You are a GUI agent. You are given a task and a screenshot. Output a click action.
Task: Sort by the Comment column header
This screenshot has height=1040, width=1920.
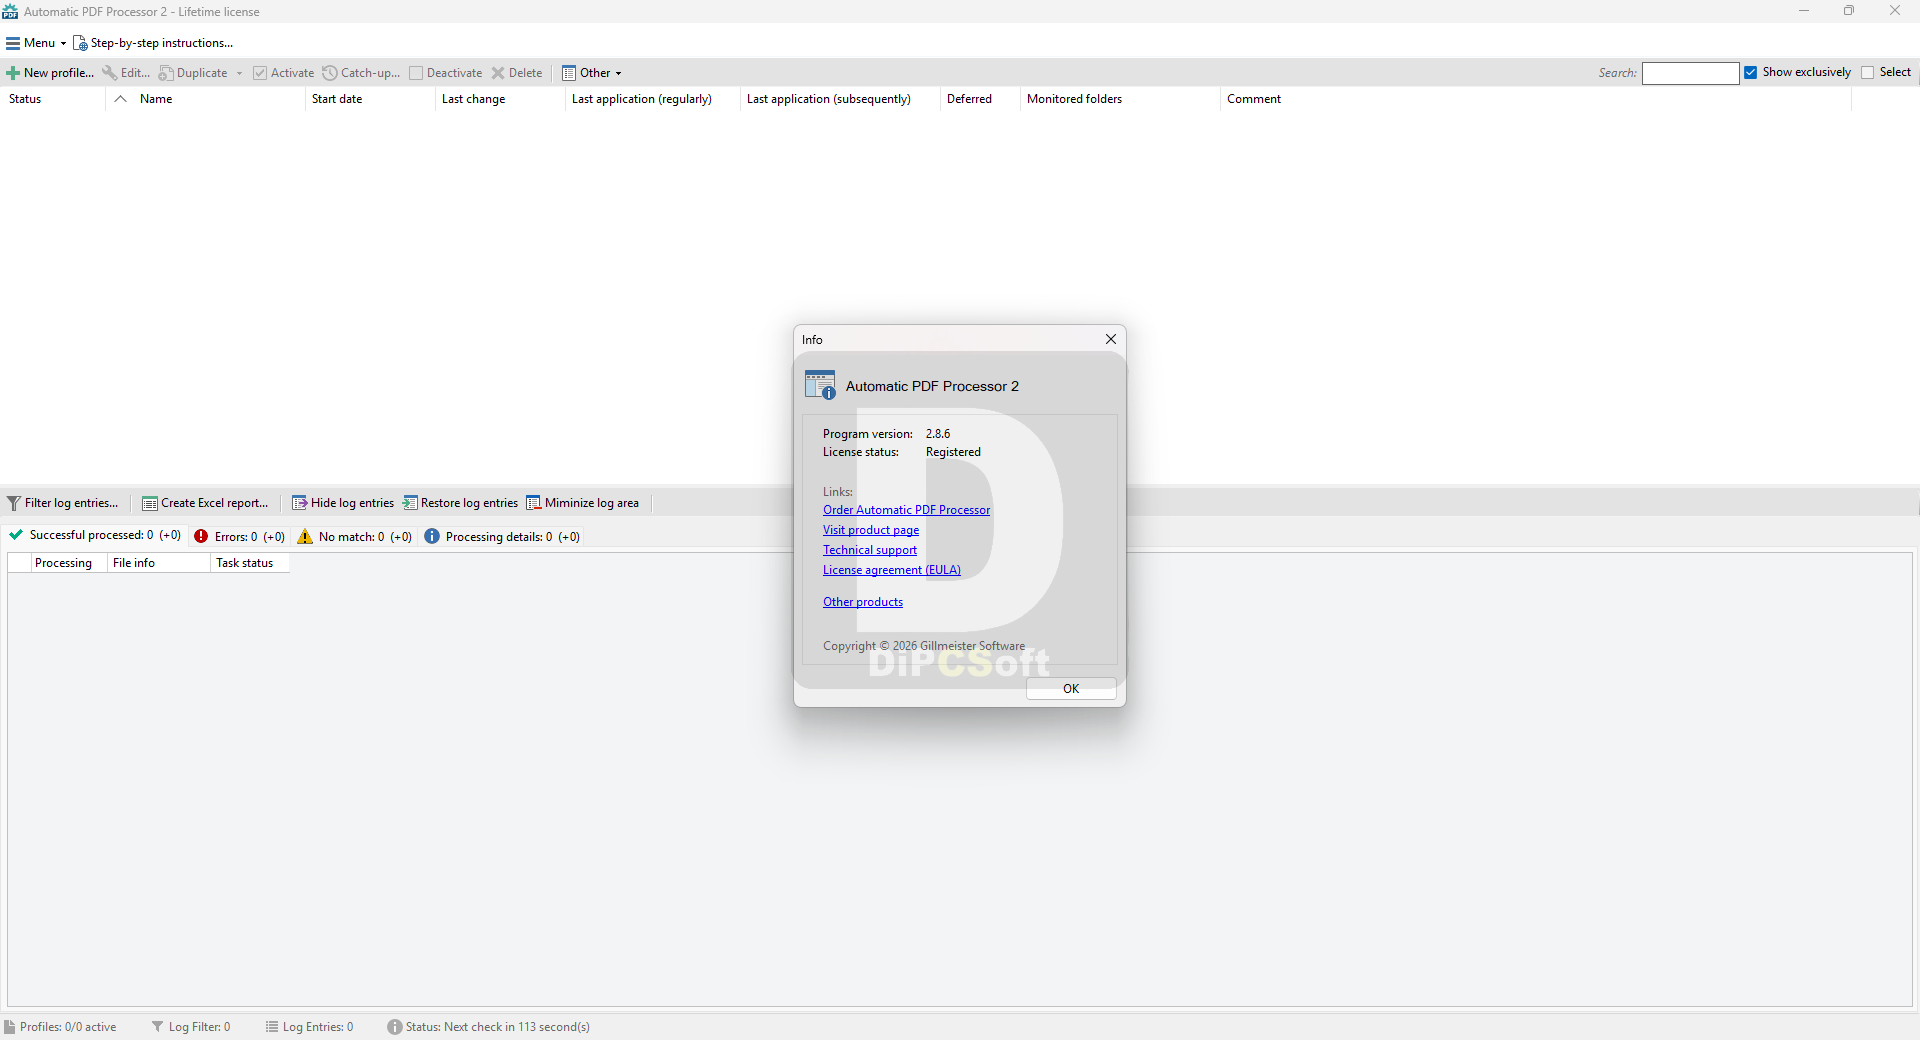click(1535, 99)
